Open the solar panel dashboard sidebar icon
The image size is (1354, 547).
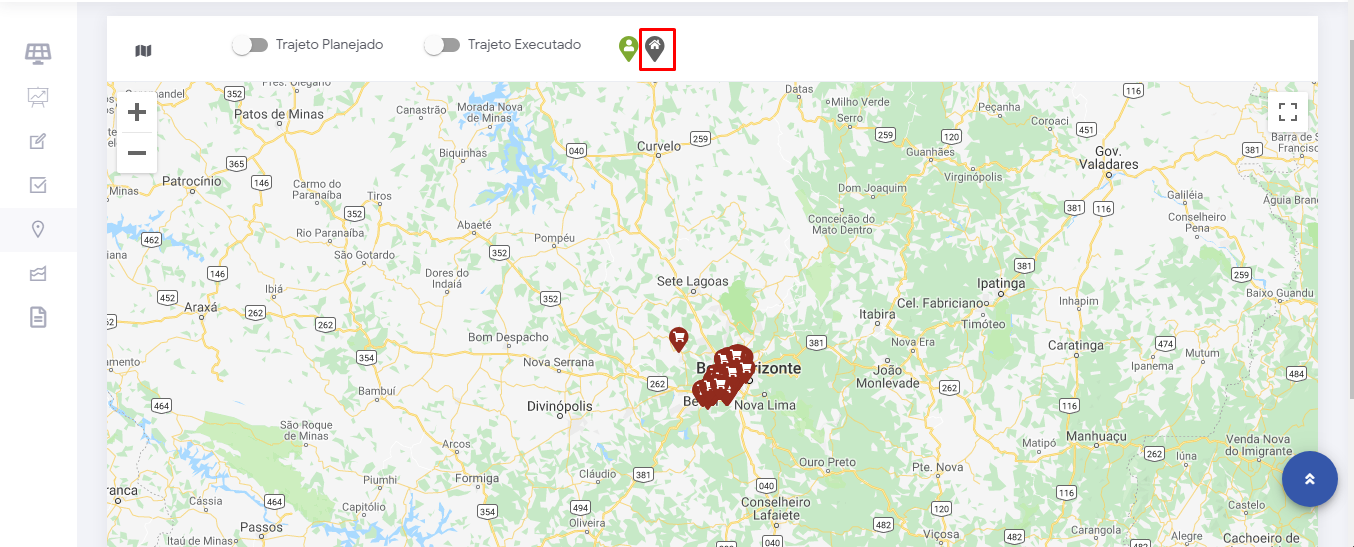point(38,53)
